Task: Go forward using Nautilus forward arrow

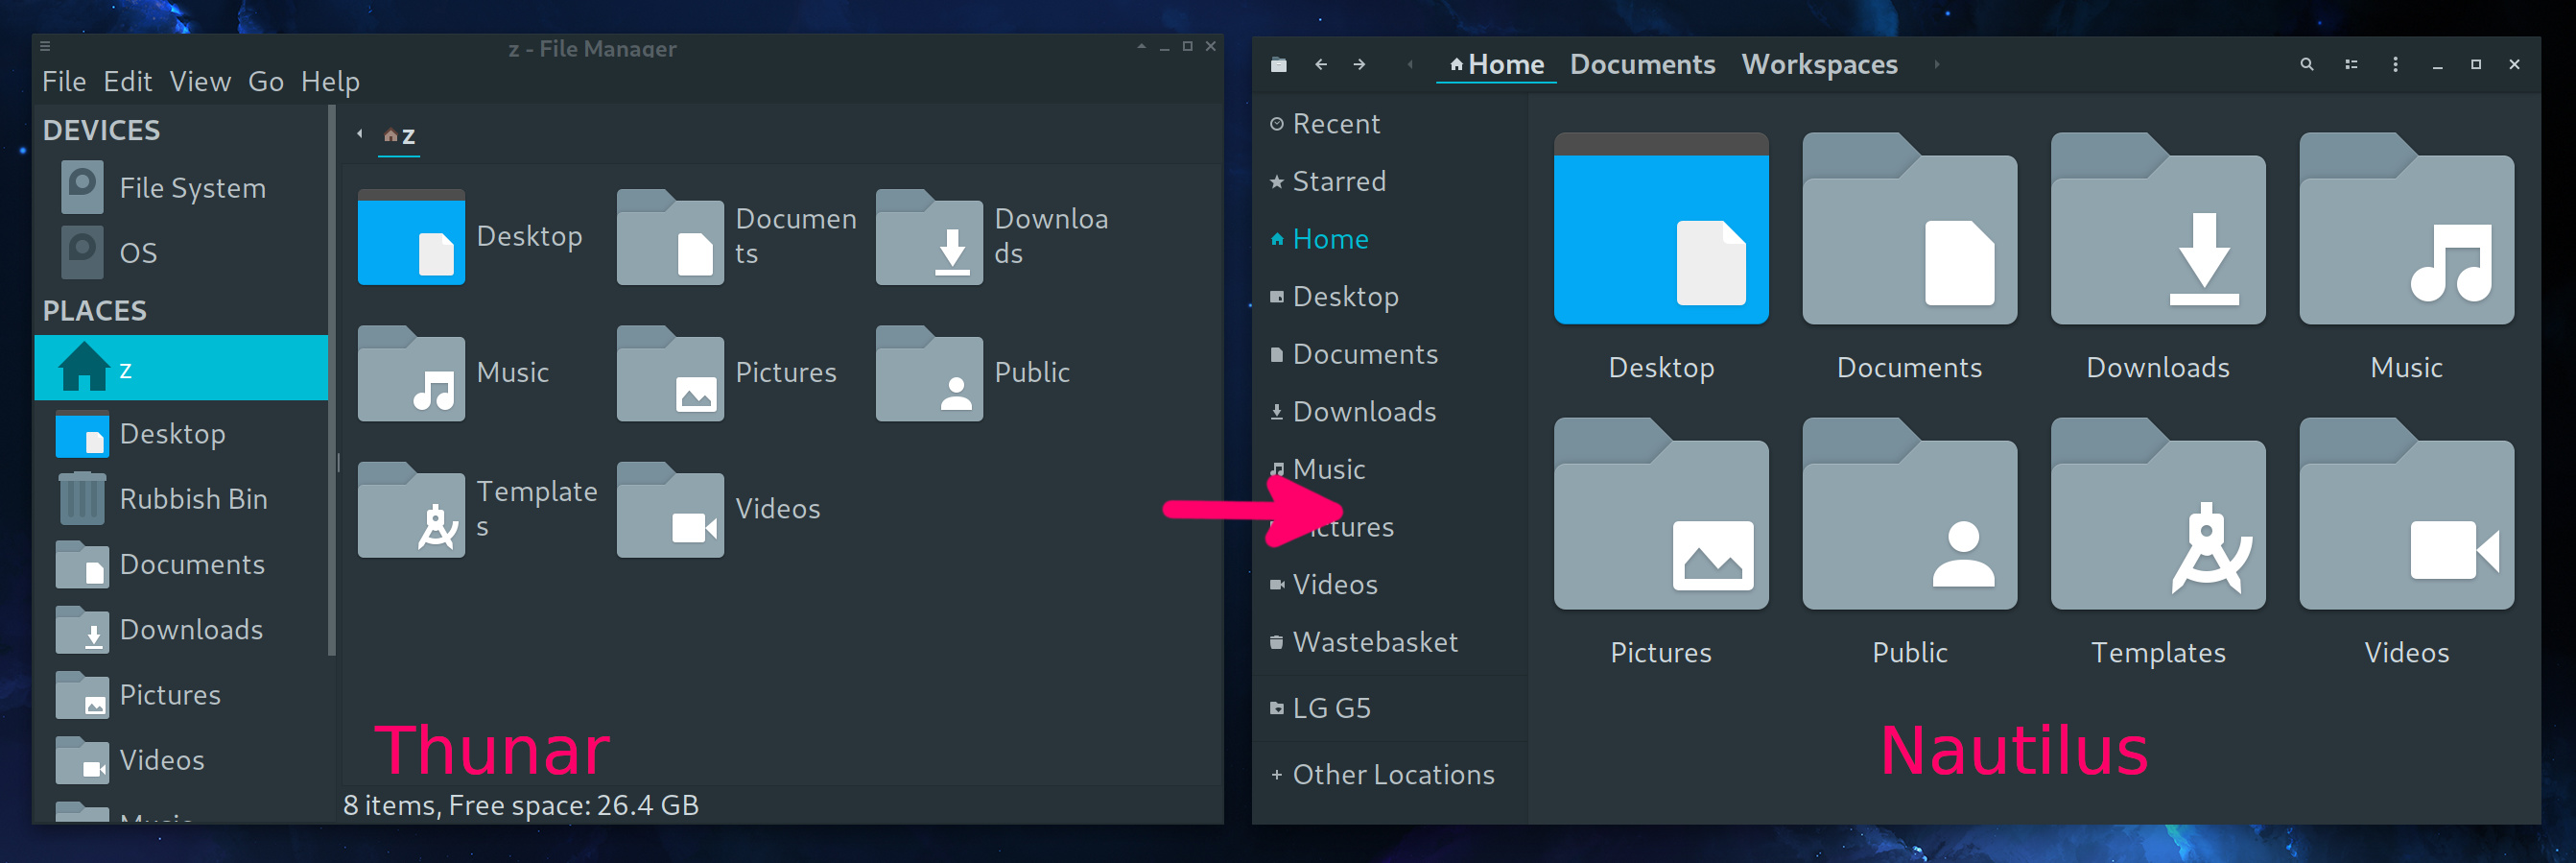Action: click(x=1359, y=64)
